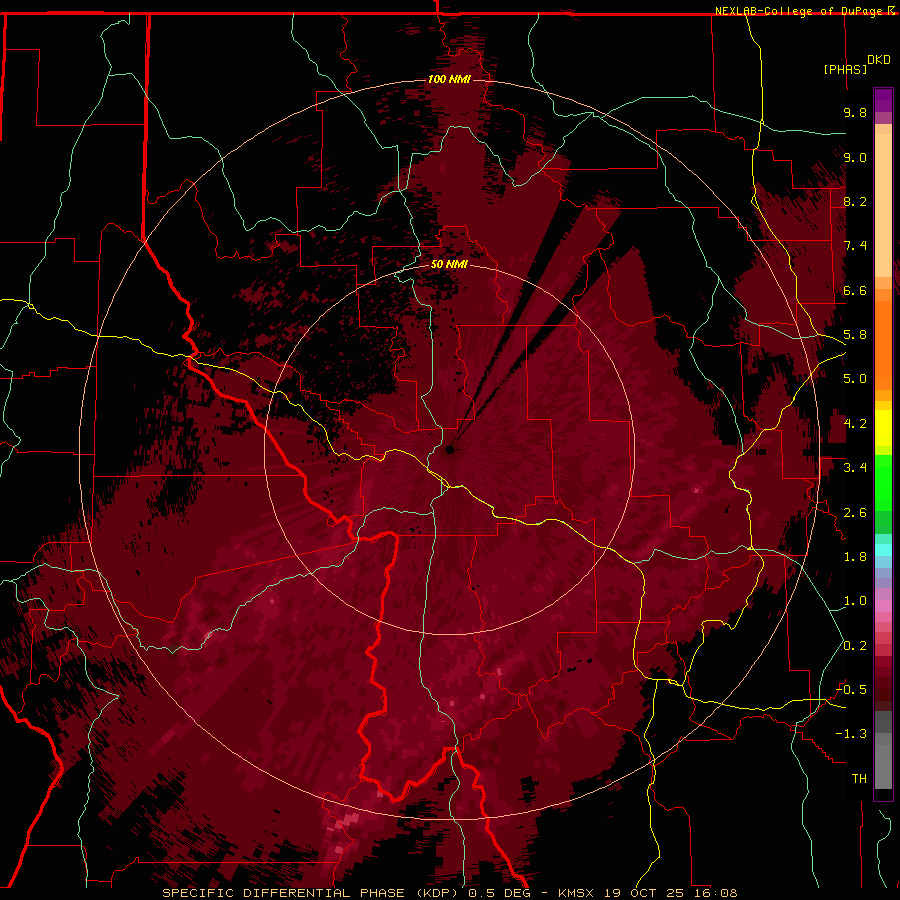Click the NEXLAB-College of DuPage watermark text
This screenshot has height=900, width=900.
(x=805, y=11)
